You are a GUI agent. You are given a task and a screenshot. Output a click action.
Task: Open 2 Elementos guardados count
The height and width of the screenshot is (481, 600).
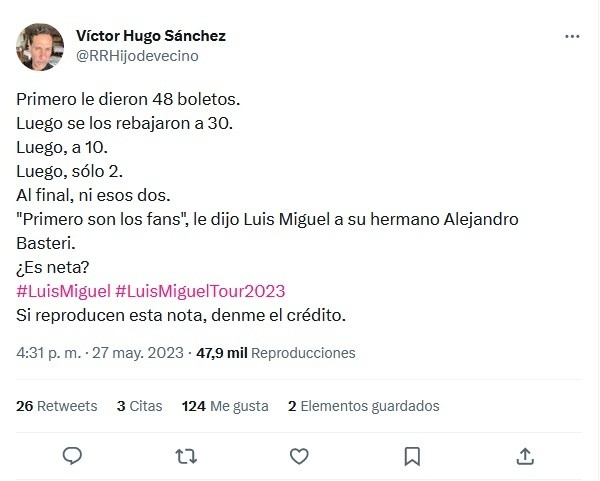point(363,406)
